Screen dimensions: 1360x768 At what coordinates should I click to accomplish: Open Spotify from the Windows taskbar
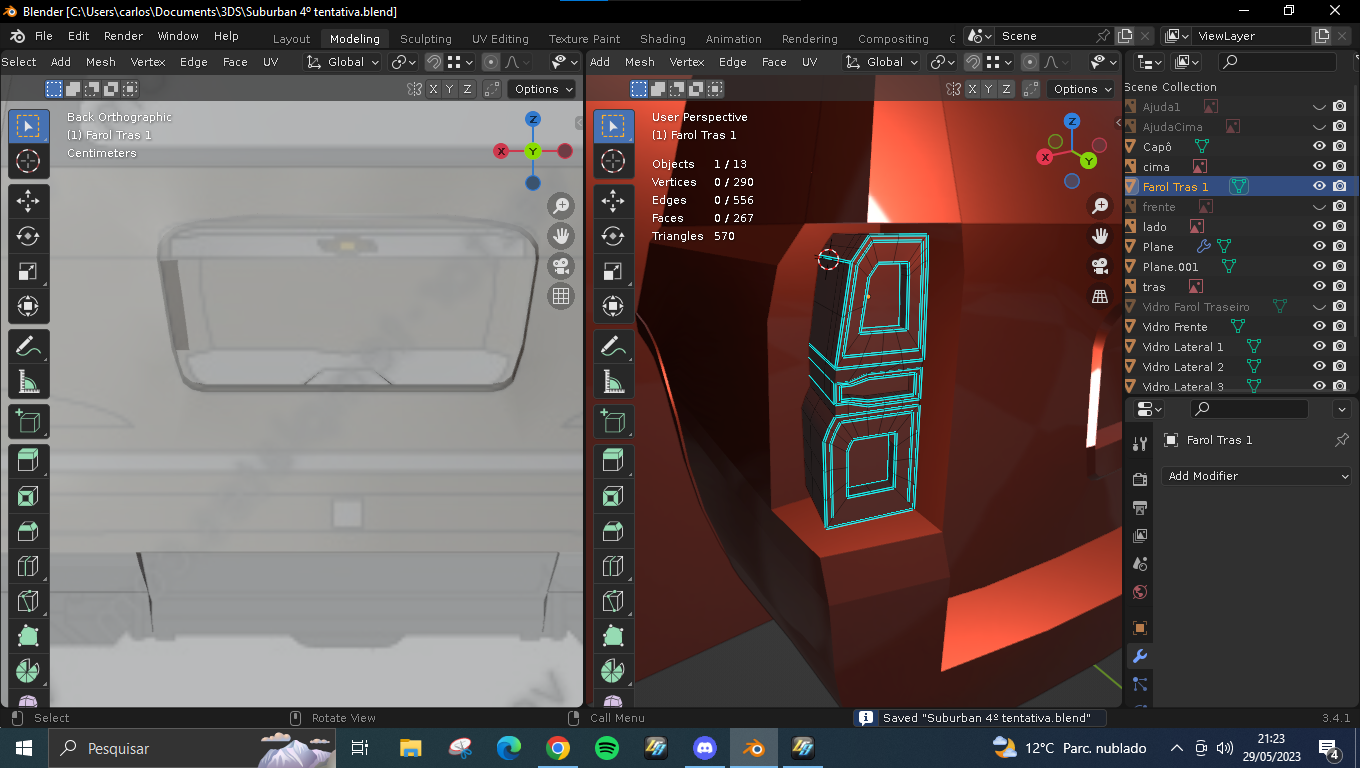[606, 747]
